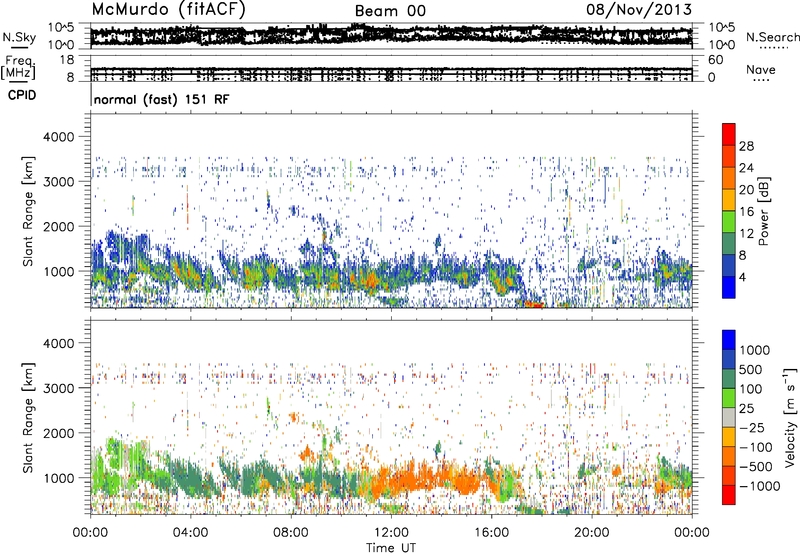Click the "CPID" row label

(x=21, y=95)
